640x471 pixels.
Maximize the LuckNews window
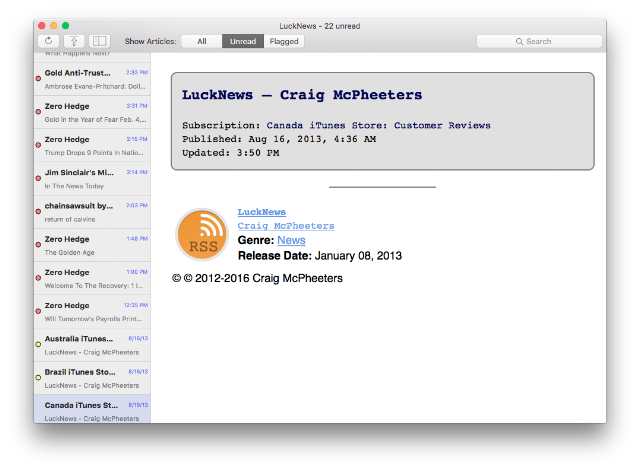point(65,26)
